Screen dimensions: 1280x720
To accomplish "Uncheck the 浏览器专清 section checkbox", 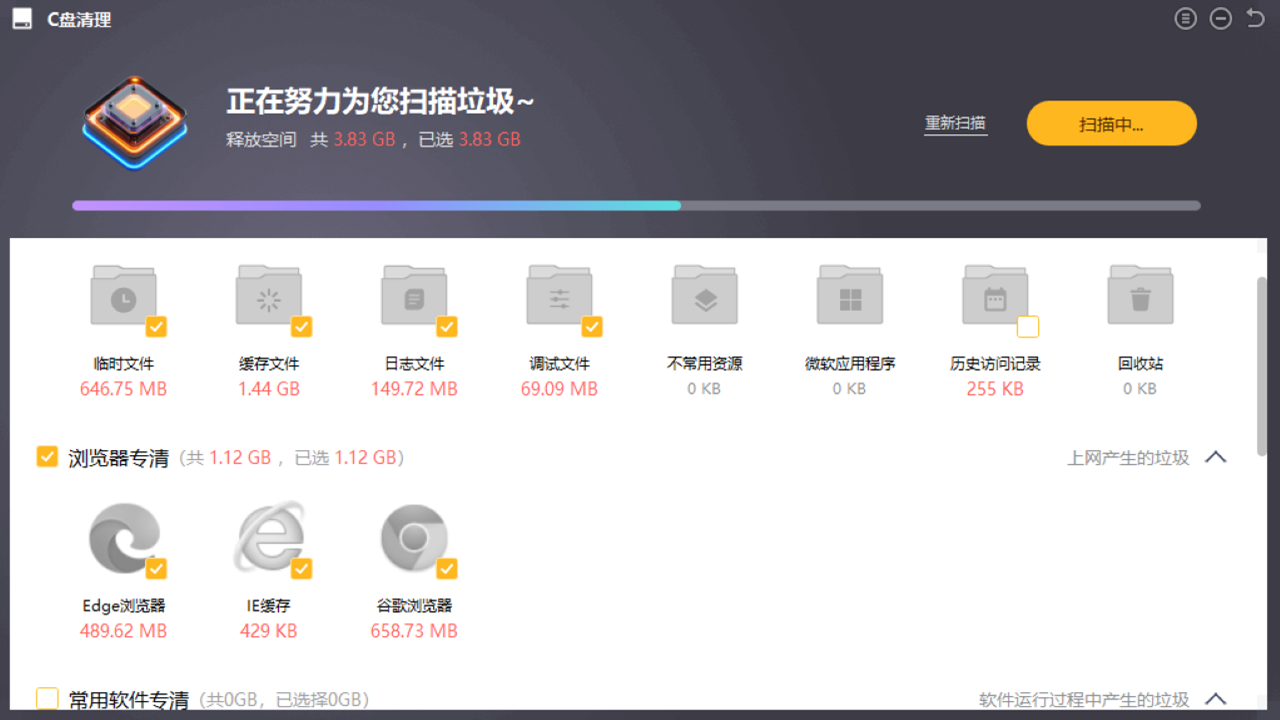I will pos(47,457).
